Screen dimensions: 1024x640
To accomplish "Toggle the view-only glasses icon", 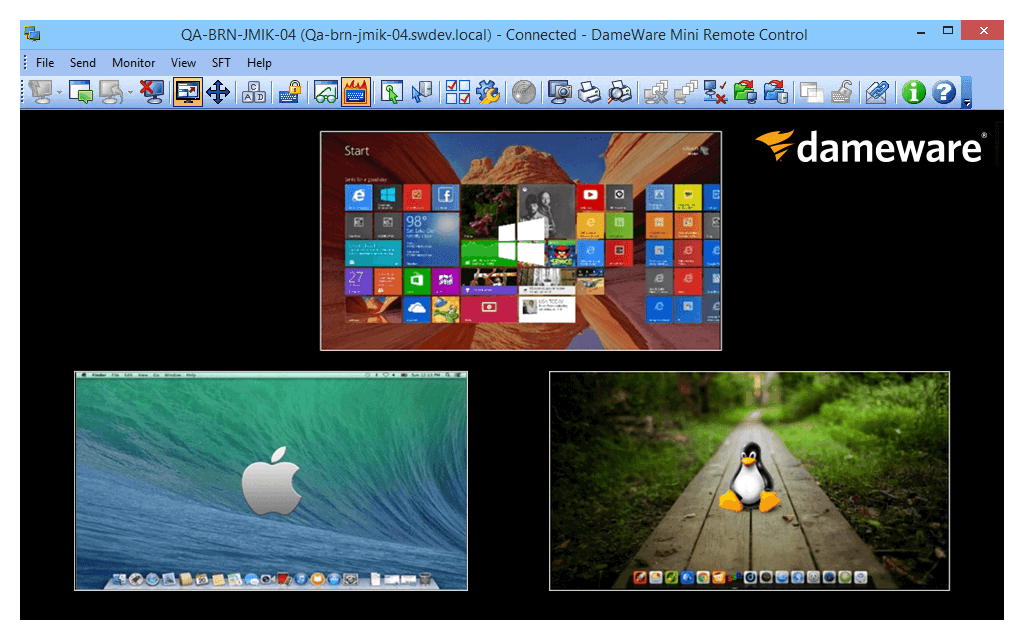I will click(x=325, y=92).
